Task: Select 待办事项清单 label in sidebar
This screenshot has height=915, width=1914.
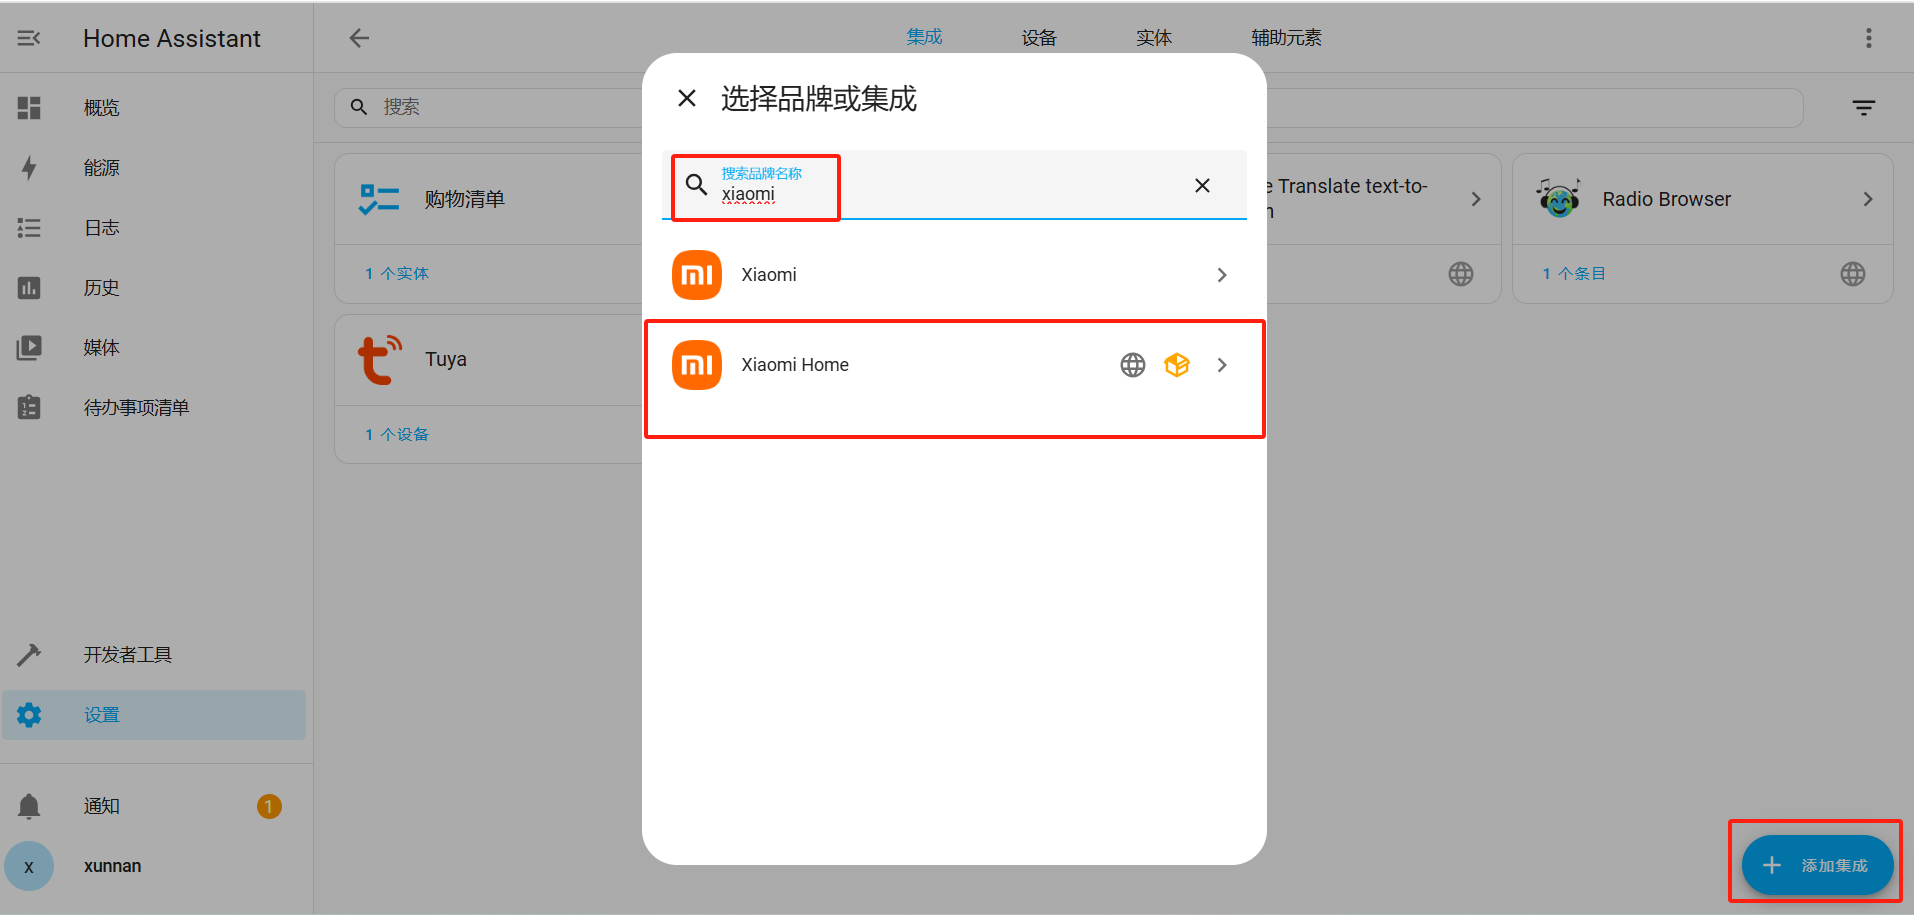Action: 137,408
